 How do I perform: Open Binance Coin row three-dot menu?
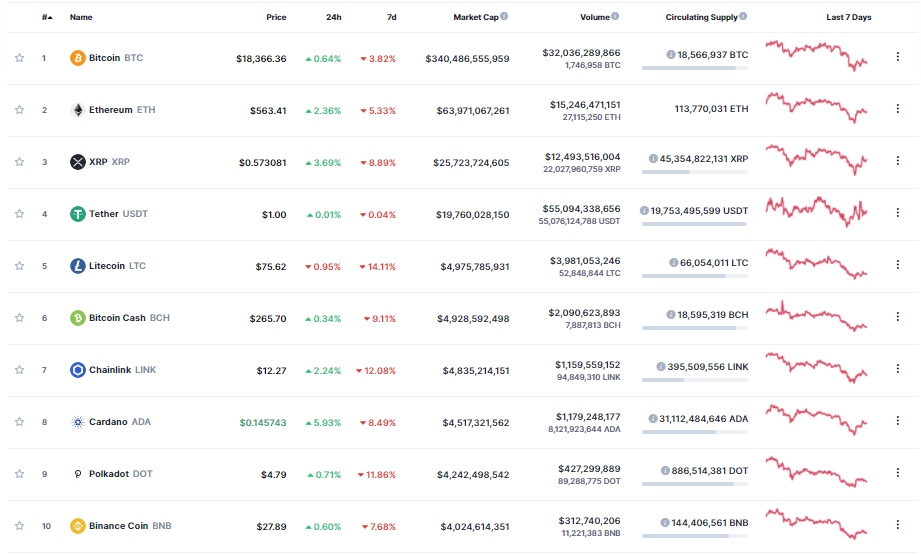[x=898, y=524]
